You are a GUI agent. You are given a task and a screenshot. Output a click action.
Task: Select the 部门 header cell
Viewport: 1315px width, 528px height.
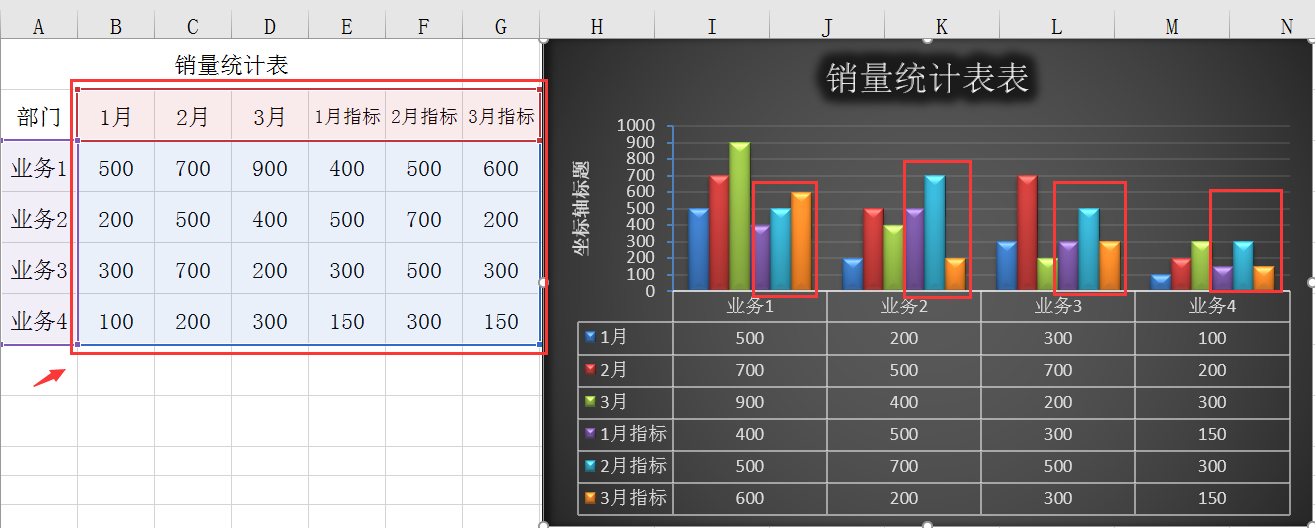click(x=39, y=116)
